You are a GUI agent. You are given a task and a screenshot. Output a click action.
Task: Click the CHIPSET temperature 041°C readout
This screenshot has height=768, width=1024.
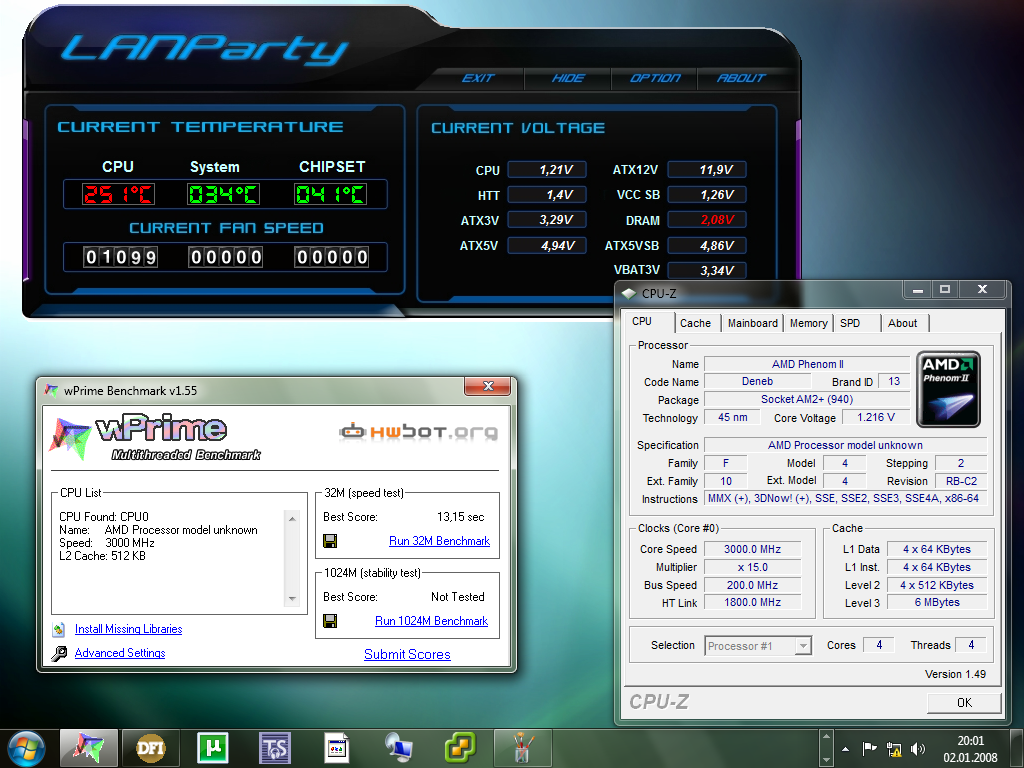pos(330,194)
